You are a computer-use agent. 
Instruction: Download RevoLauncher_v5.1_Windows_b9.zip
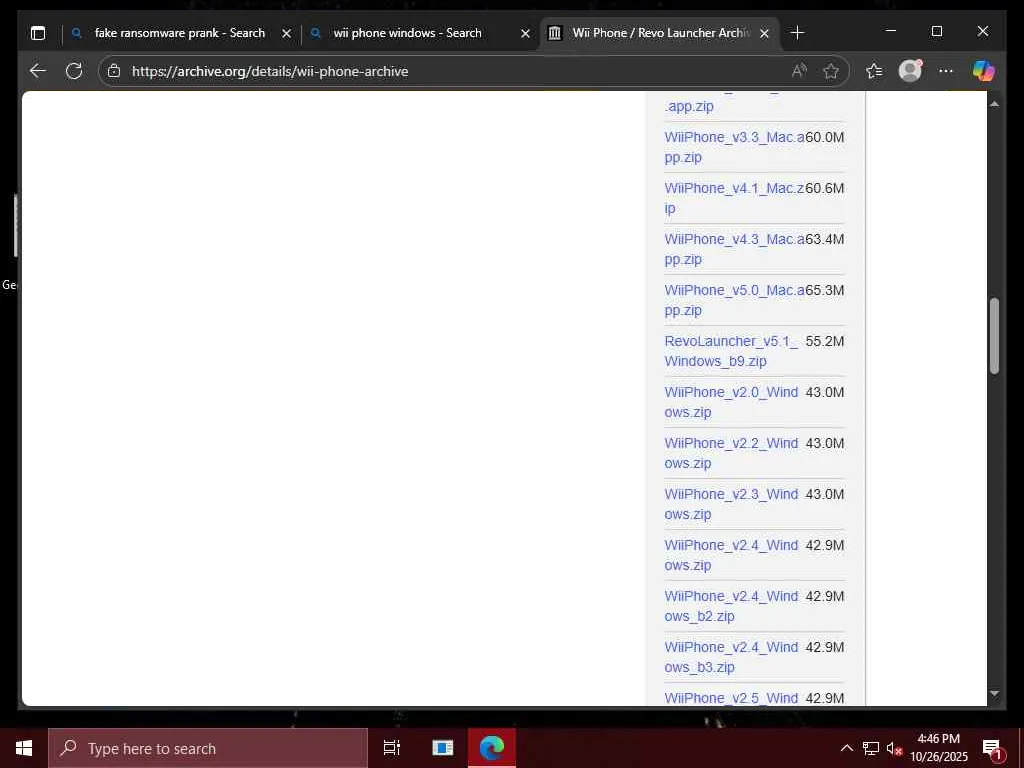pyautogui.click(x=731, y=351)
